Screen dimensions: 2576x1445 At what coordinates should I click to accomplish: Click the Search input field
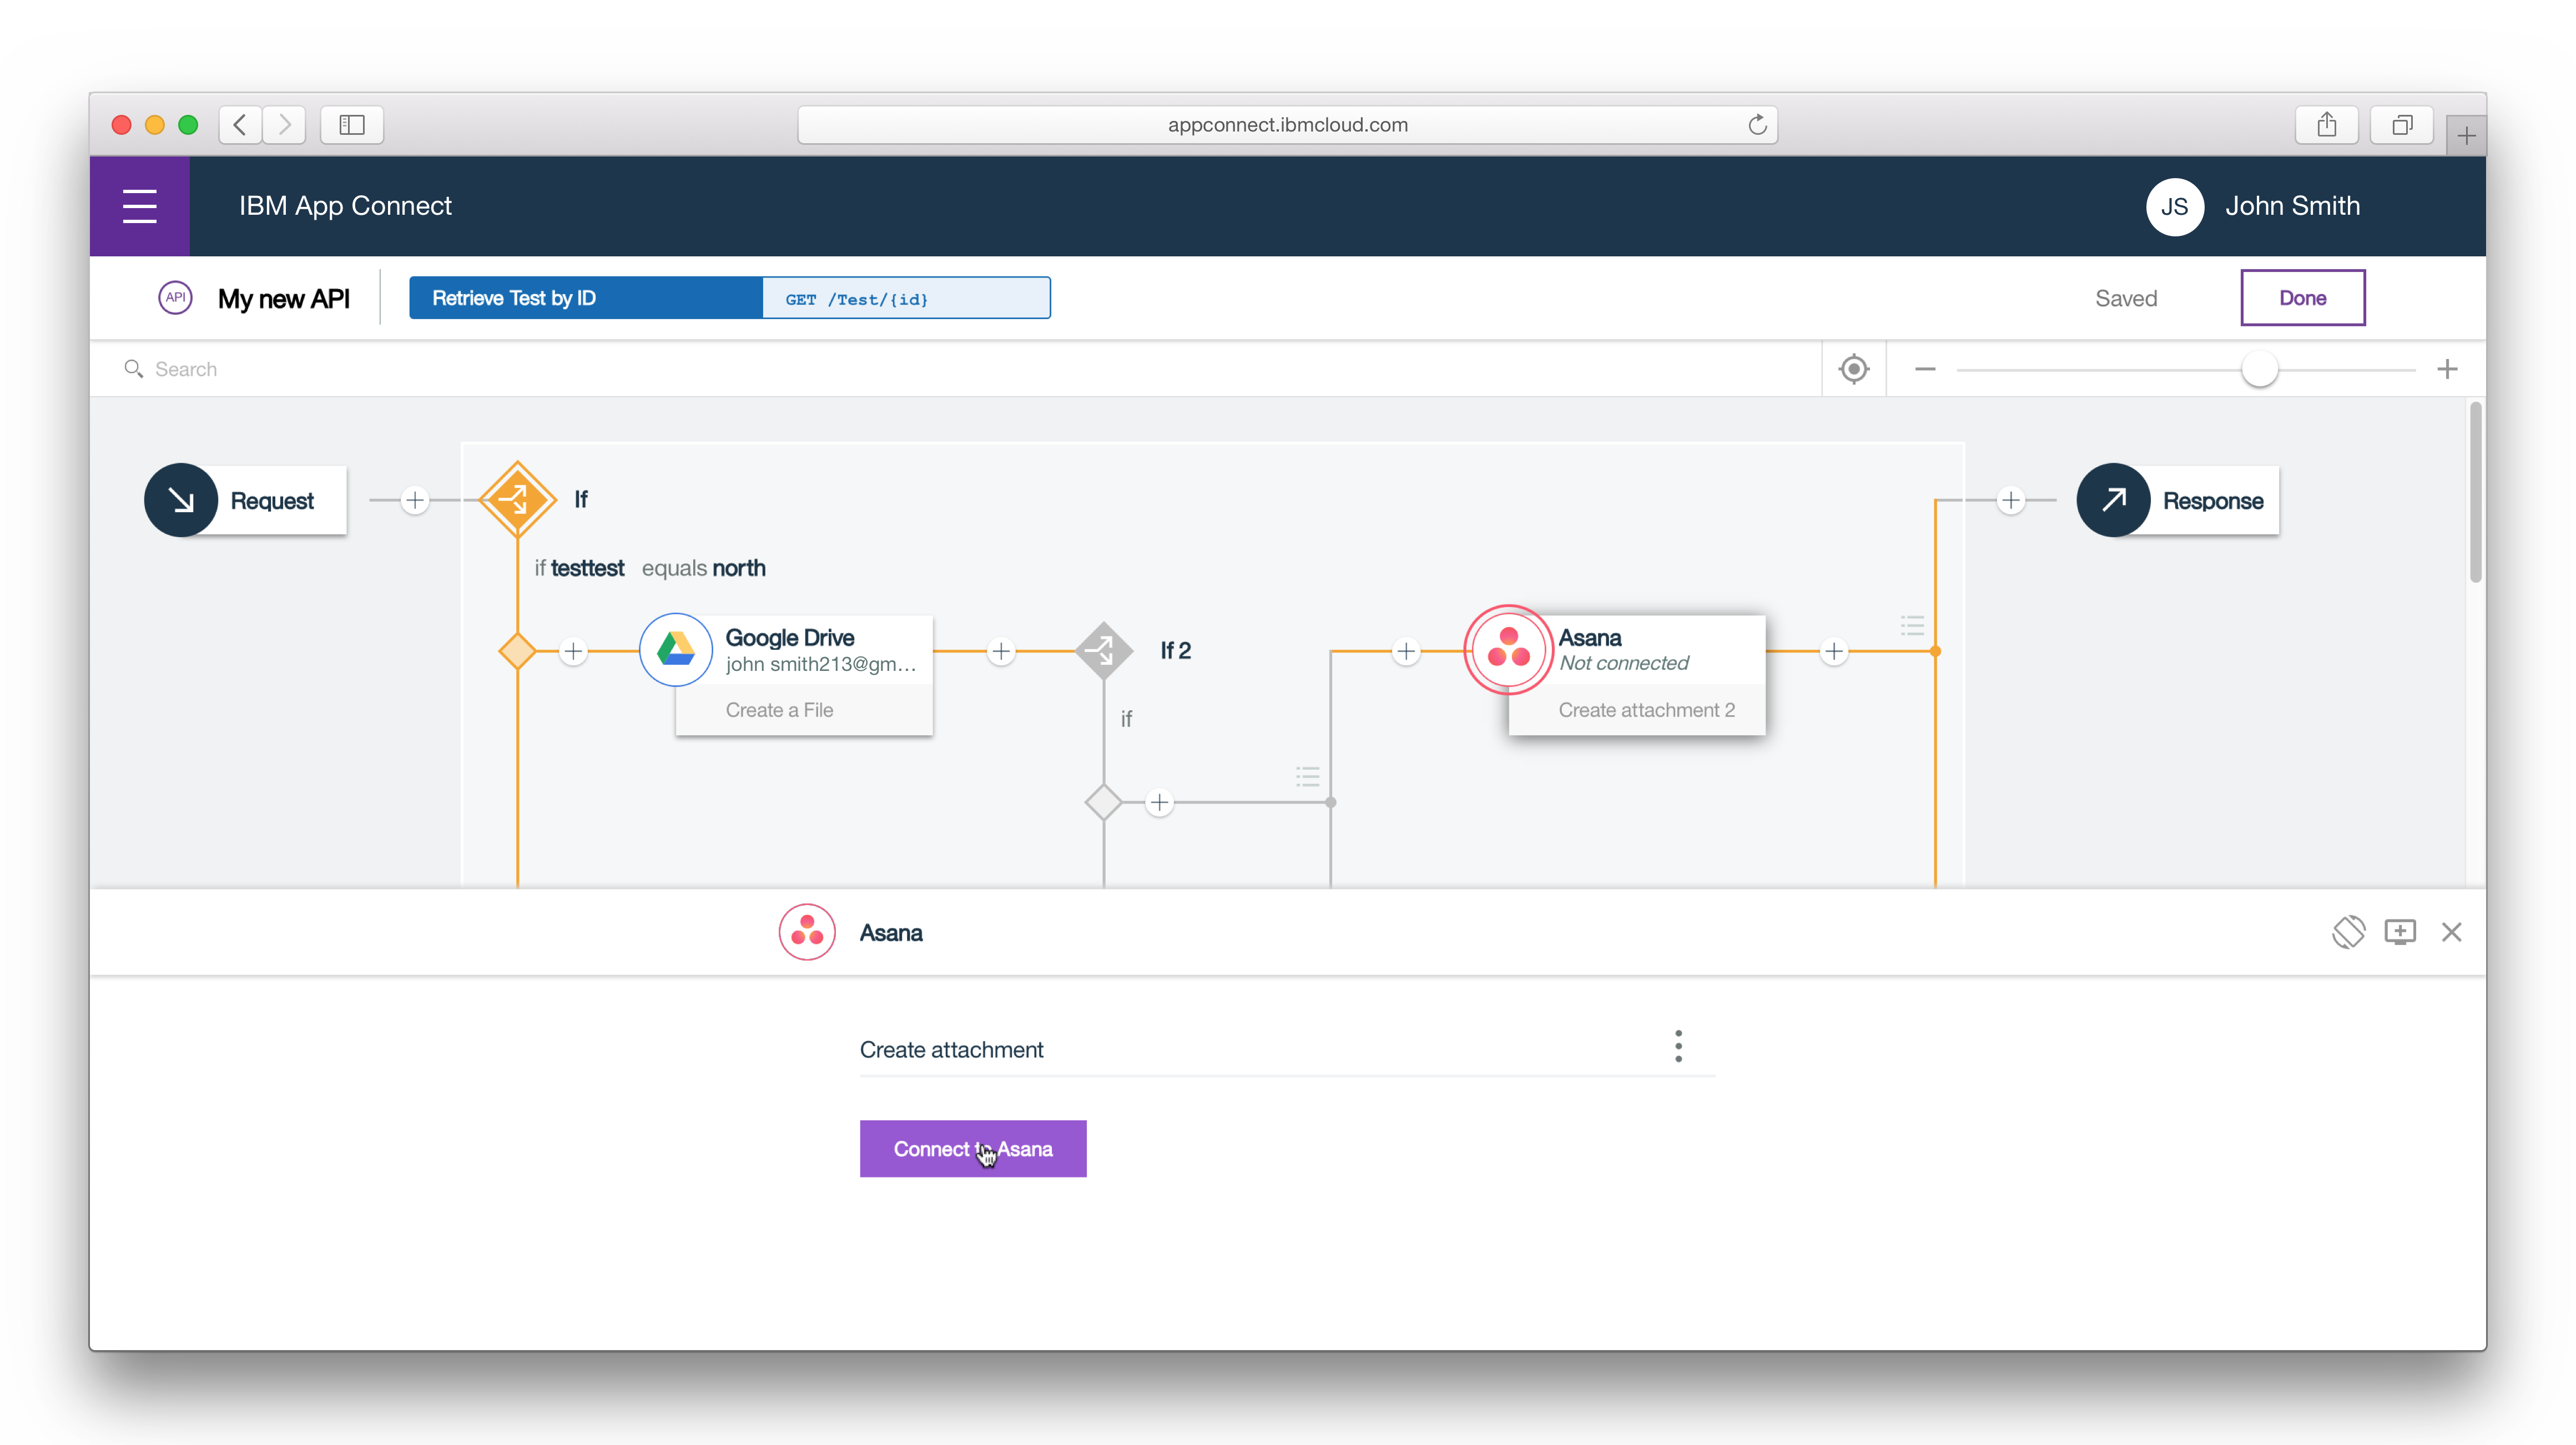pyautogui.click(x=600, y=369)
